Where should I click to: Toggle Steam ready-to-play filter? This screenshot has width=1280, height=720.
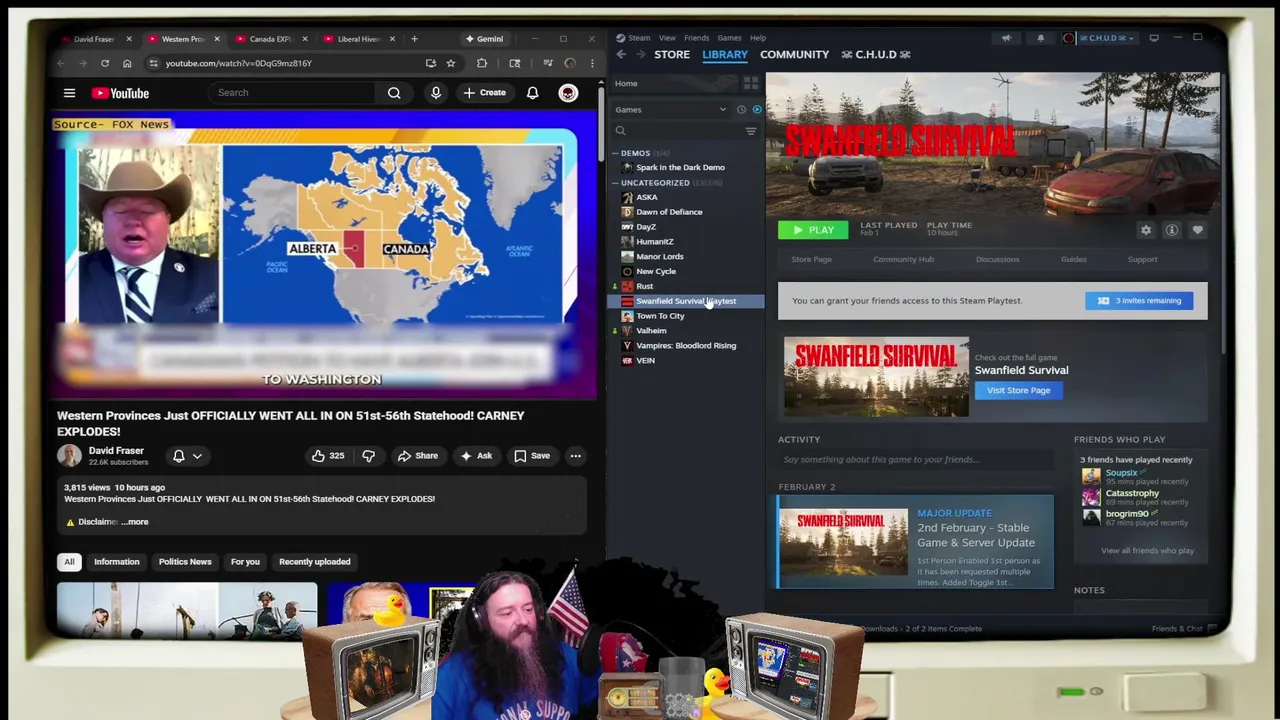(x=756, y=110)
